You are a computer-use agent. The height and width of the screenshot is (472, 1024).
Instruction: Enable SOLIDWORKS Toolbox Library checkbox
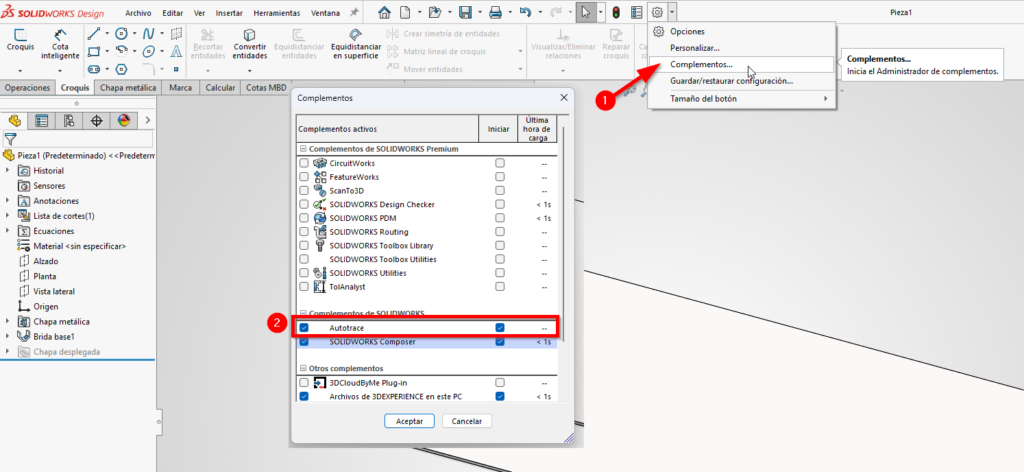click(x=304, y=245)
